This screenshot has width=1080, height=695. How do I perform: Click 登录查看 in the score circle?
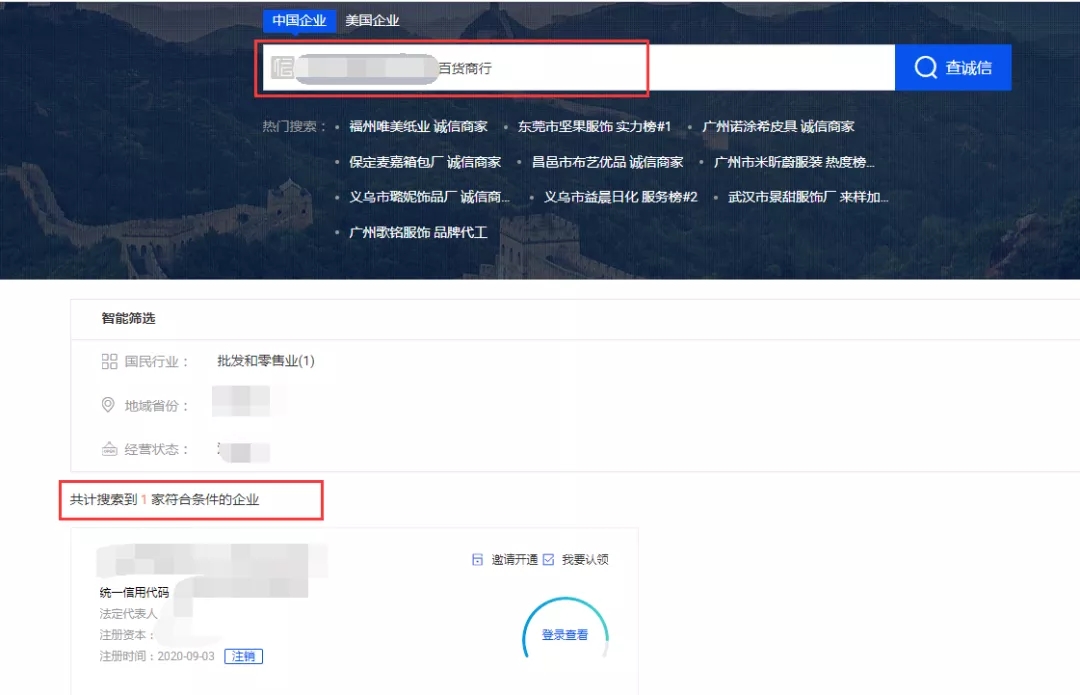[x=565, y=634]
